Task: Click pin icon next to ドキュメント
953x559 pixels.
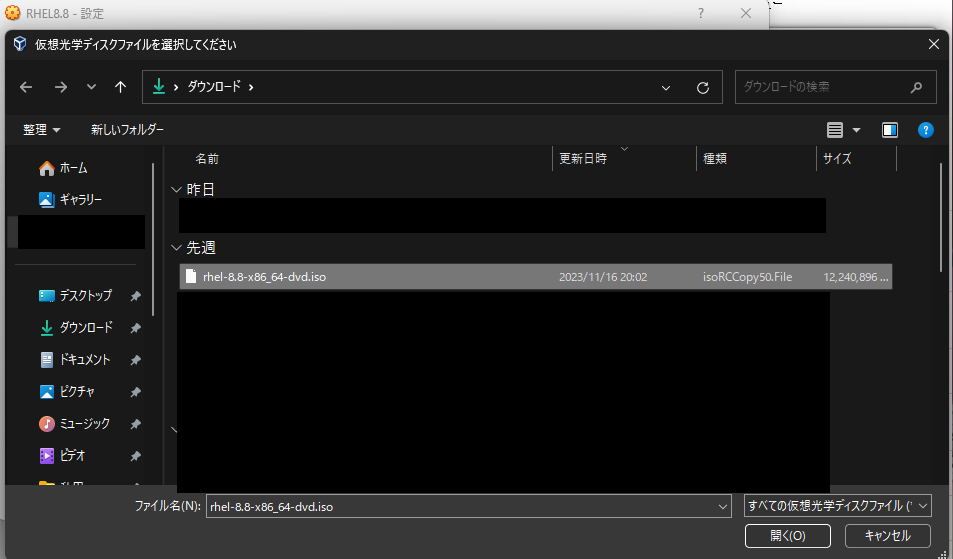Action: click(x=136, y=360)
